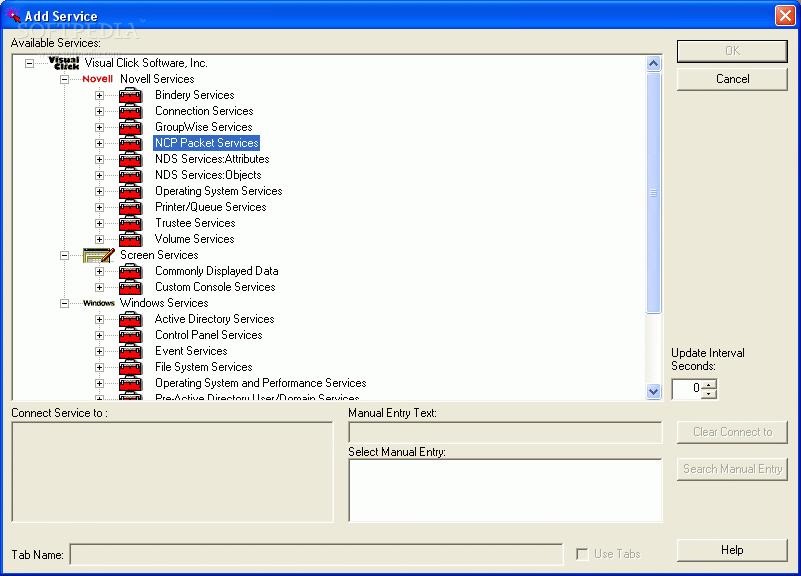Click the services list vertical scrollbar thumb

[x=653, y=193]
